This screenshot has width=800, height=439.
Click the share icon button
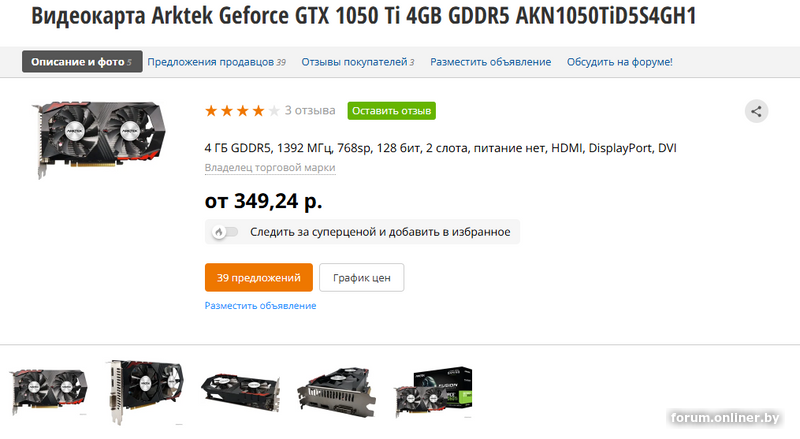[756, 111]
